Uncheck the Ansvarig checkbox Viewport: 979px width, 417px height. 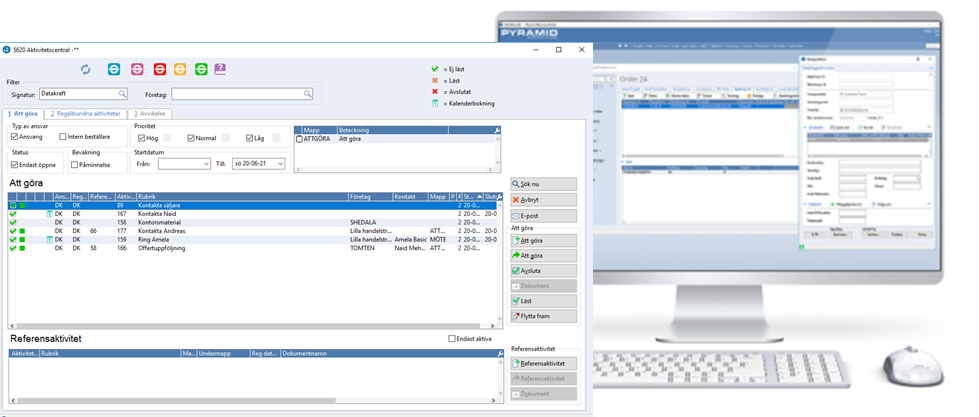click(15, 137)
